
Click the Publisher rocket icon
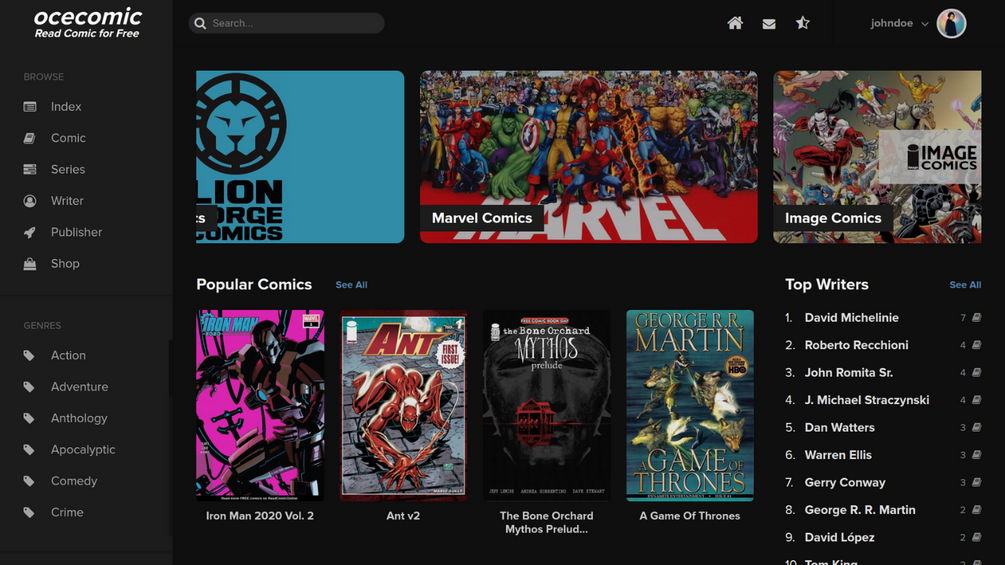[x=29, y=232]
